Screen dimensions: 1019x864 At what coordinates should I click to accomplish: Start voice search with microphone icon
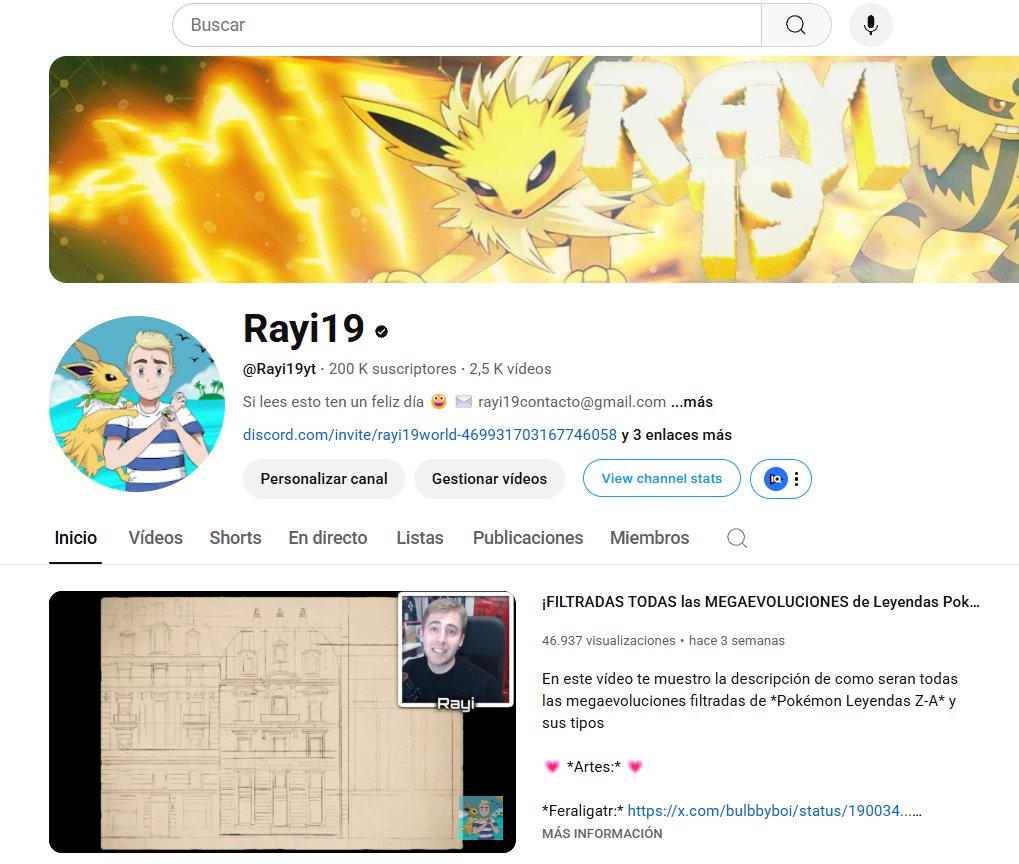[871, 25]
